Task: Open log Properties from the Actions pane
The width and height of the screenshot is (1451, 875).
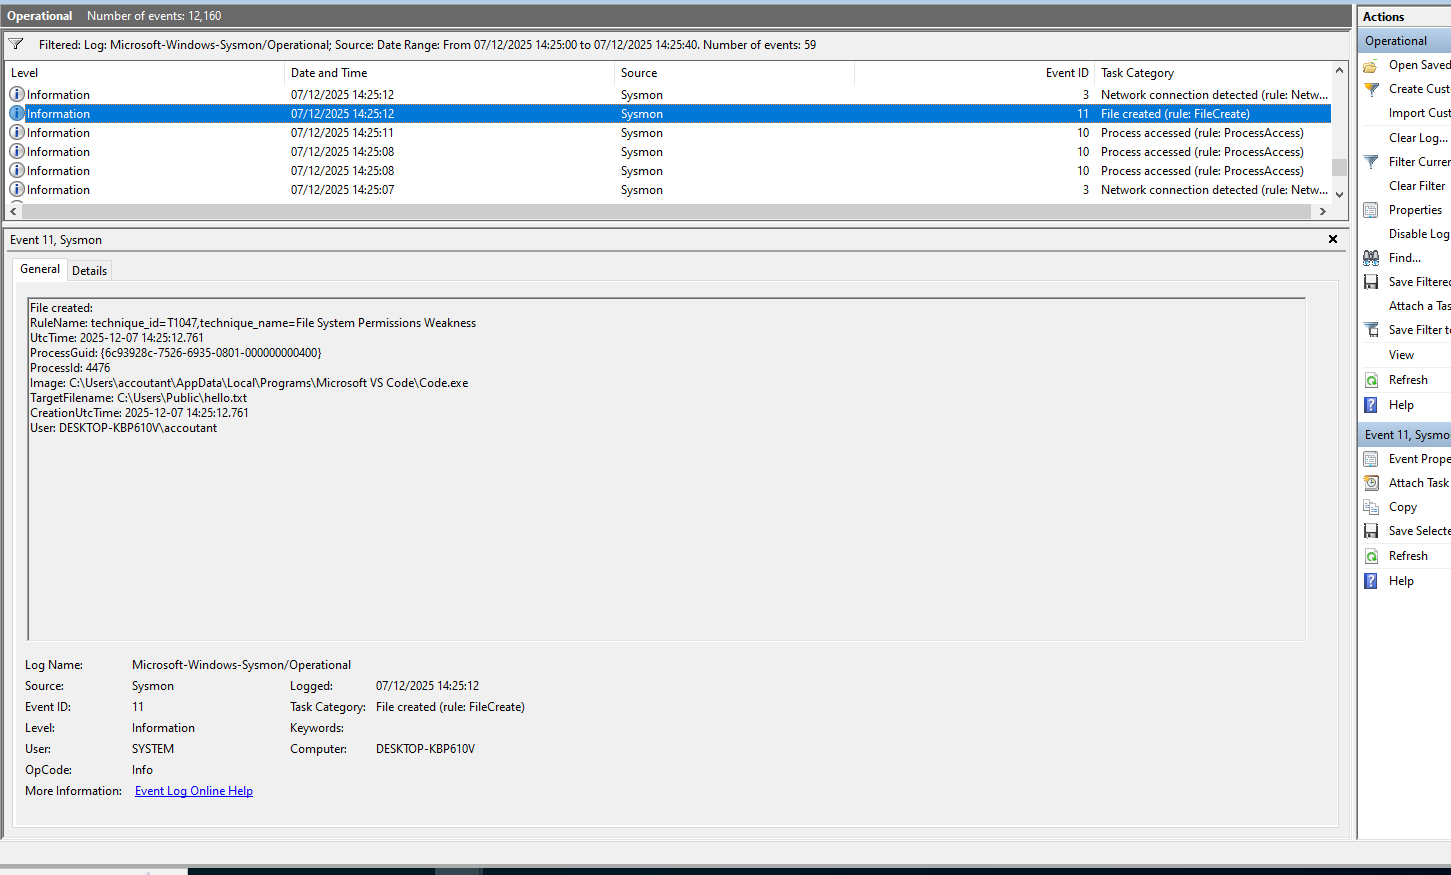Action: click(x=1414, y=210)
